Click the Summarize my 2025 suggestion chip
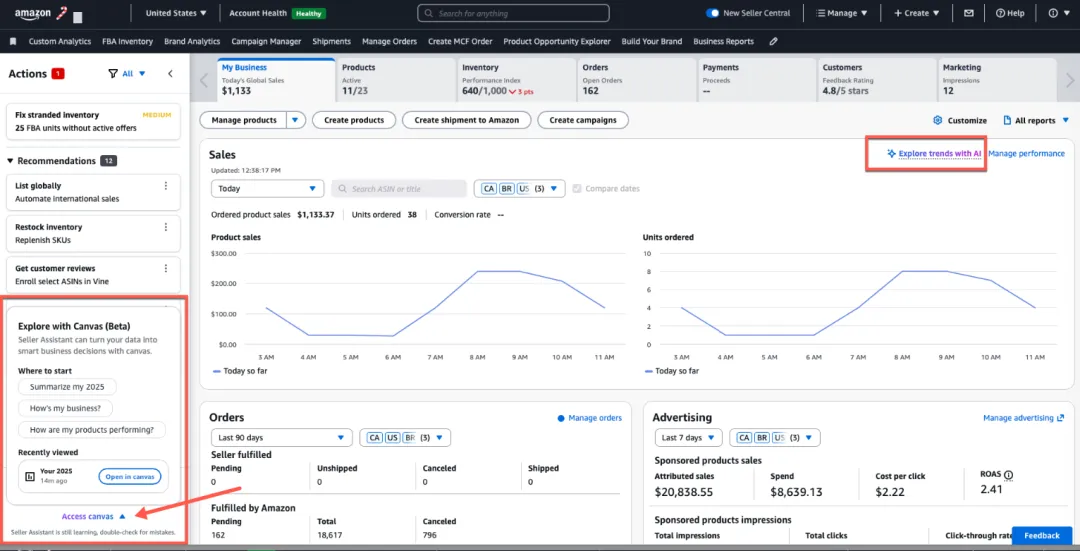This screenshot has height=551, width=1080. (x=67, y=387)
